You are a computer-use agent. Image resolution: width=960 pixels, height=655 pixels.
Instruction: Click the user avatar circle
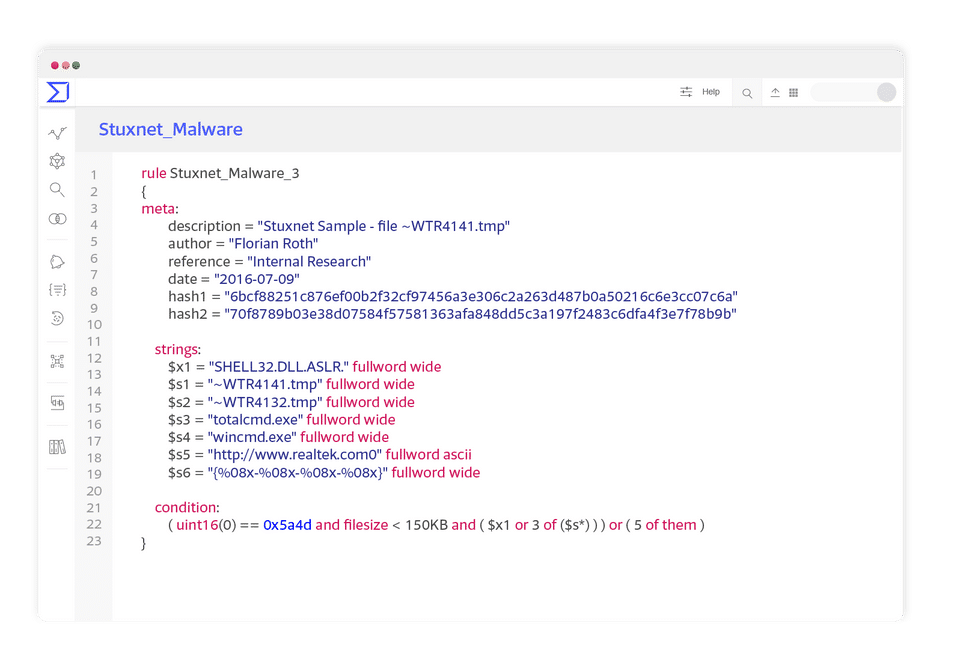tap(886, 92)
